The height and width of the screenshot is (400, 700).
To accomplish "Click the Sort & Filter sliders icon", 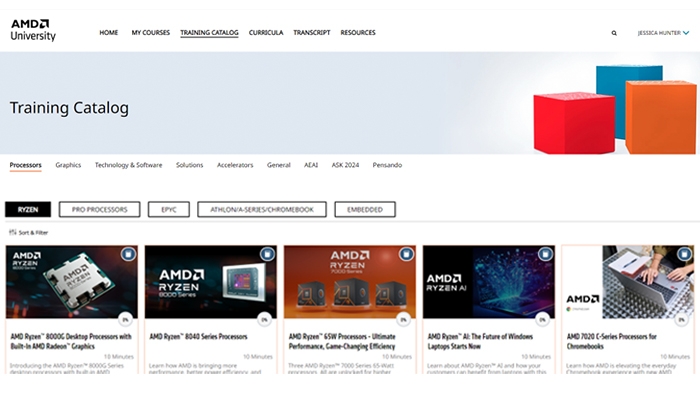I will click(12, 232).
